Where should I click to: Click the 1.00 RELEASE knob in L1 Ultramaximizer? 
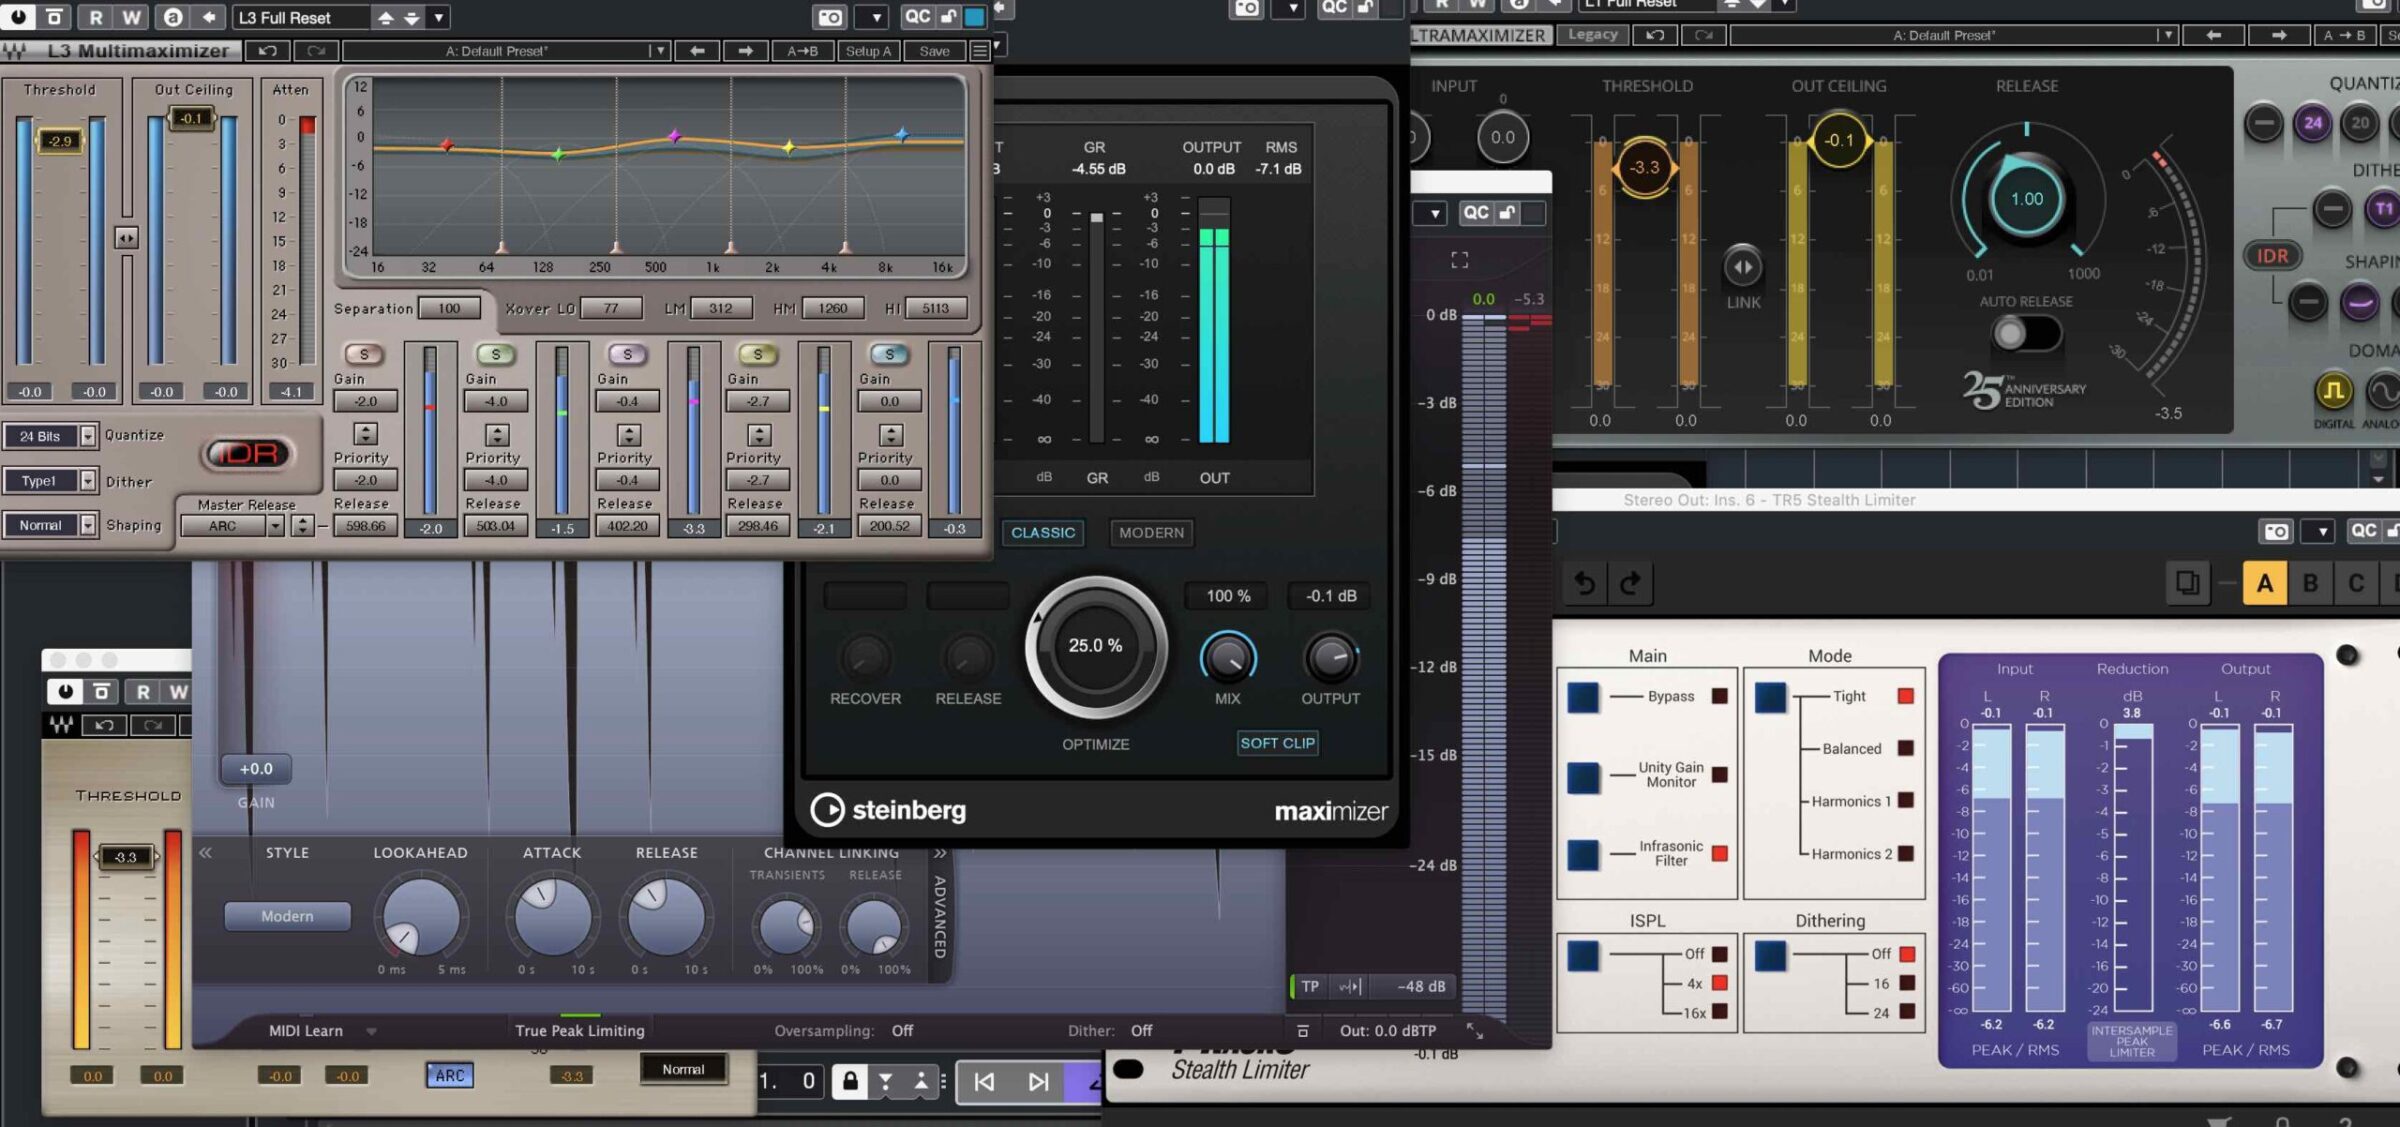tap(2026, 199)
